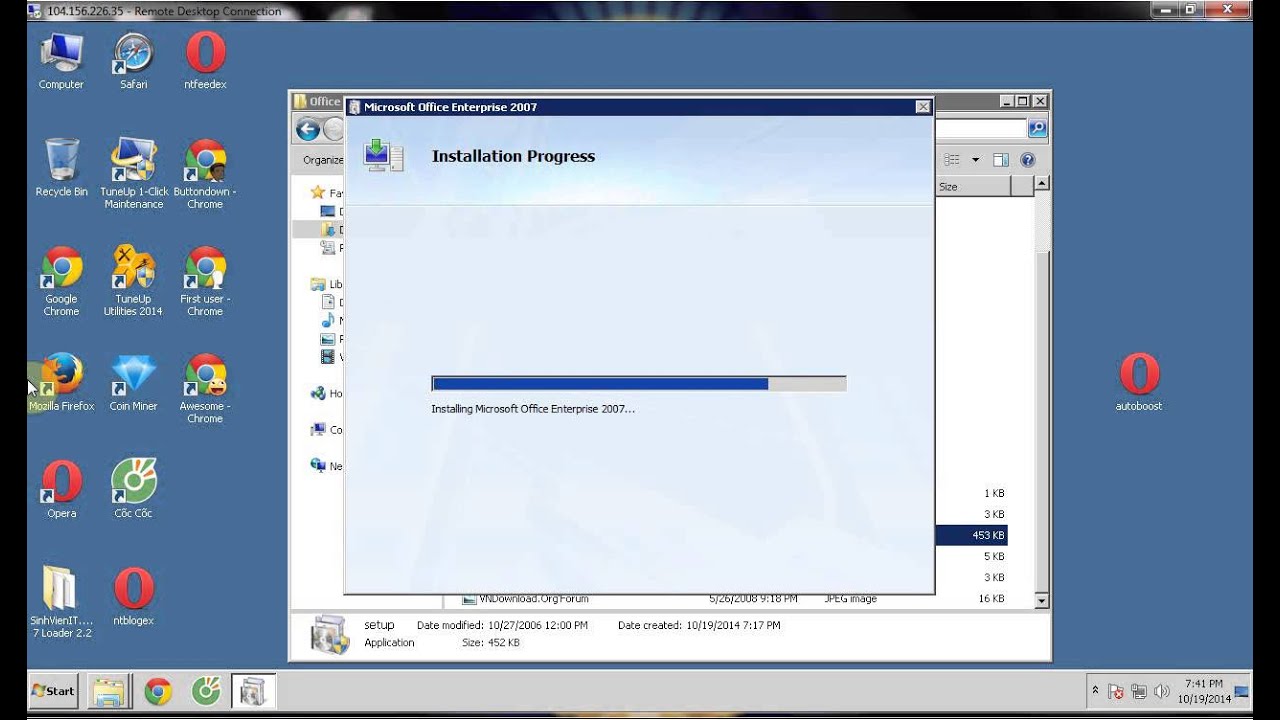The width and height of the screenshot is (1280, 720).
Task: Select the Music library in the navigation pane
Action: pyautogui.click(x=332, y=321)
